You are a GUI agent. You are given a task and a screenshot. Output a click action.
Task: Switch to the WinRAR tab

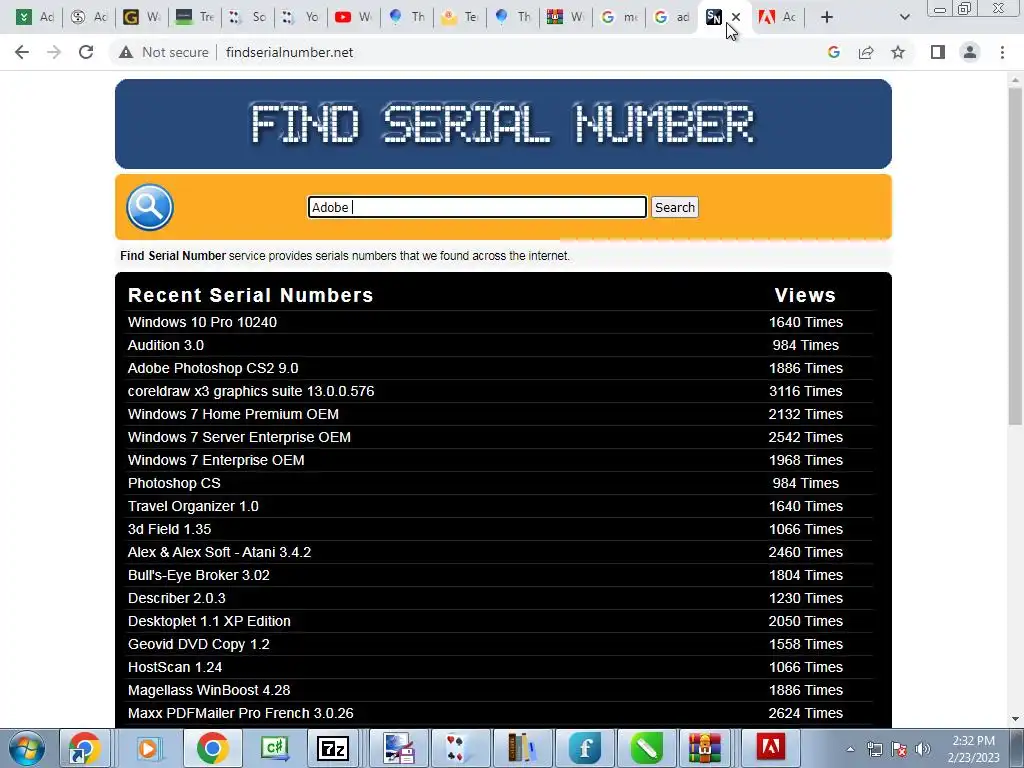tap(565, 17)
